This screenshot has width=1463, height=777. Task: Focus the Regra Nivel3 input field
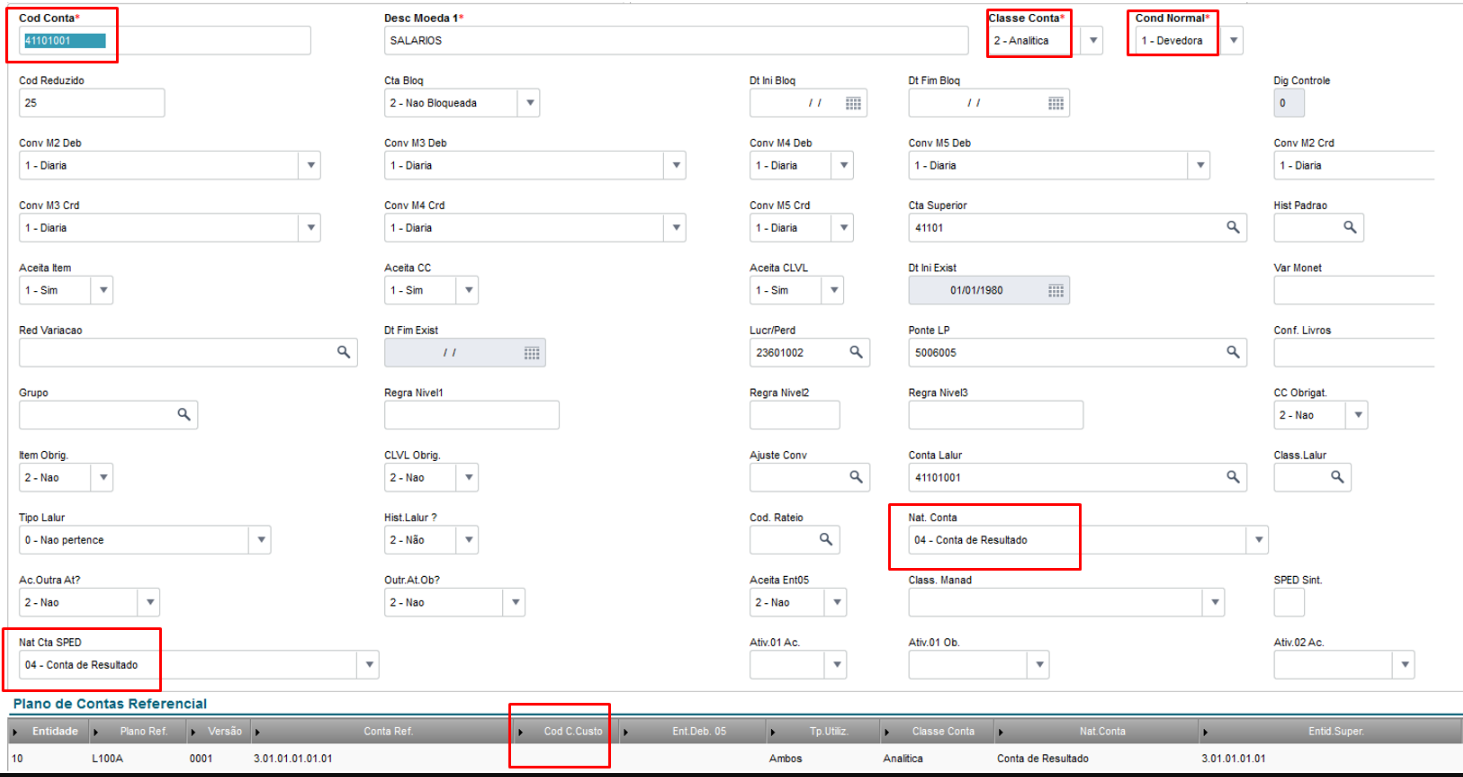[x=996, y=415]
